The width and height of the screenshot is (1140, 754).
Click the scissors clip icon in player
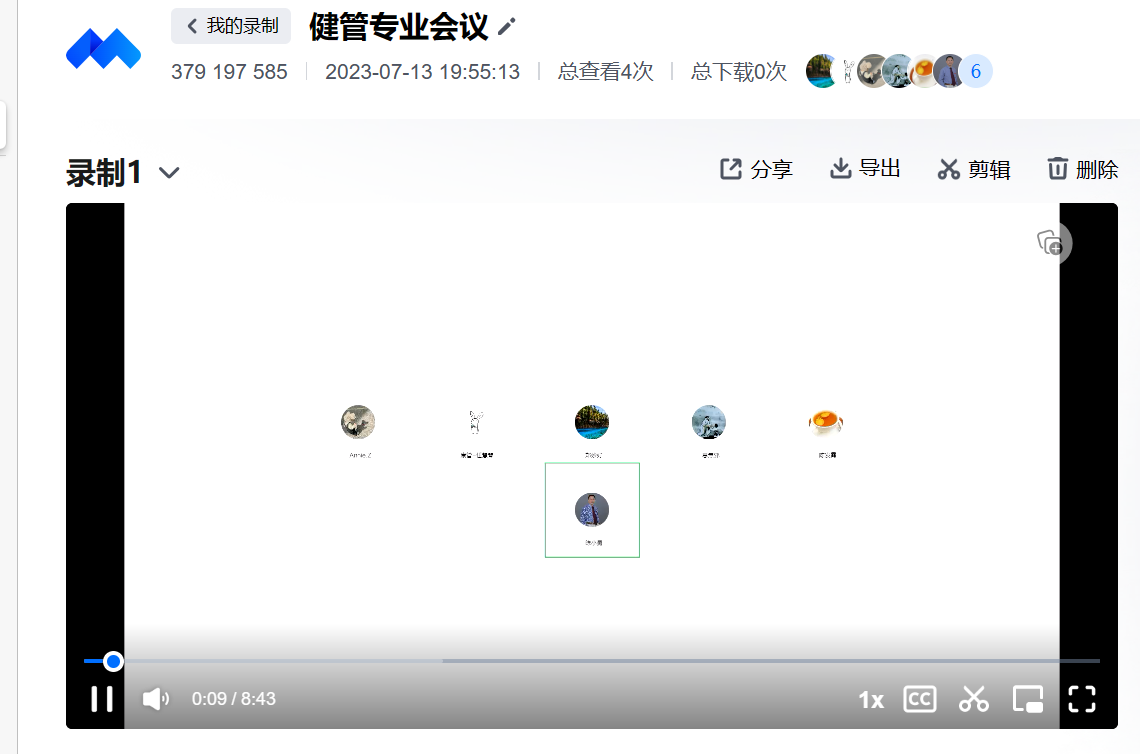(973, 699)
